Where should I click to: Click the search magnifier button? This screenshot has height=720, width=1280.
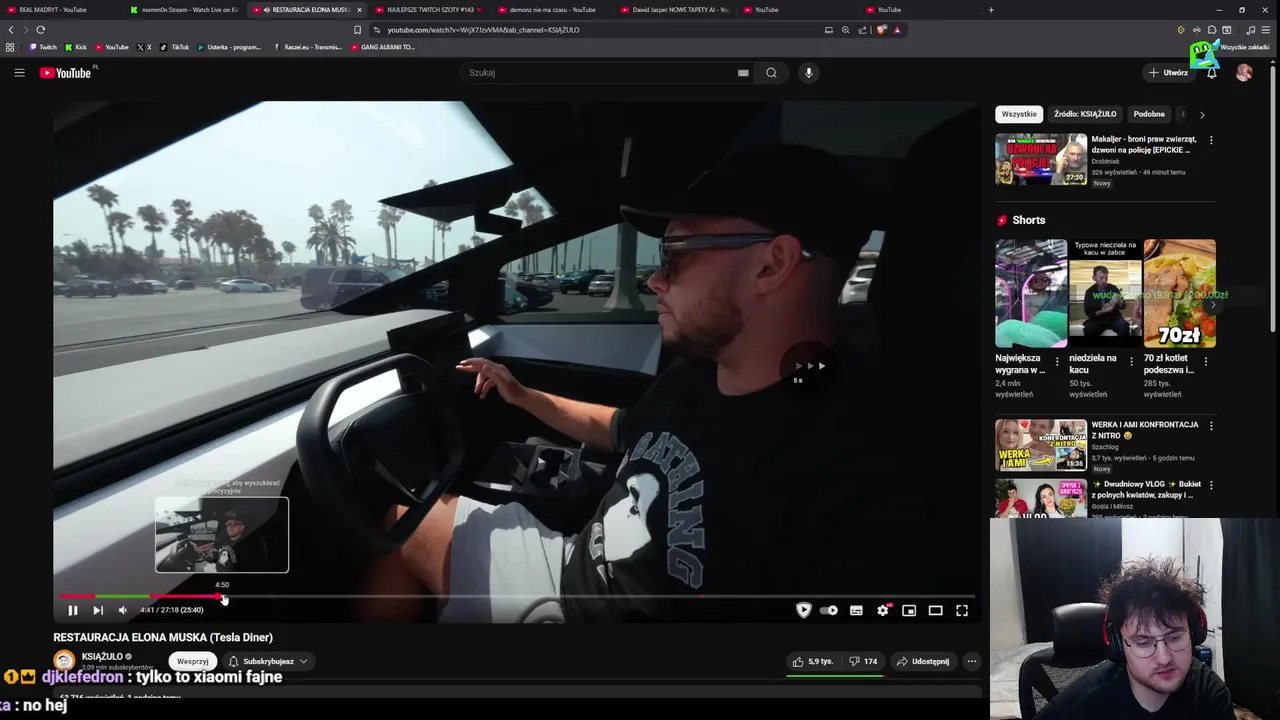pyautogui.click(x=771, y=72)
